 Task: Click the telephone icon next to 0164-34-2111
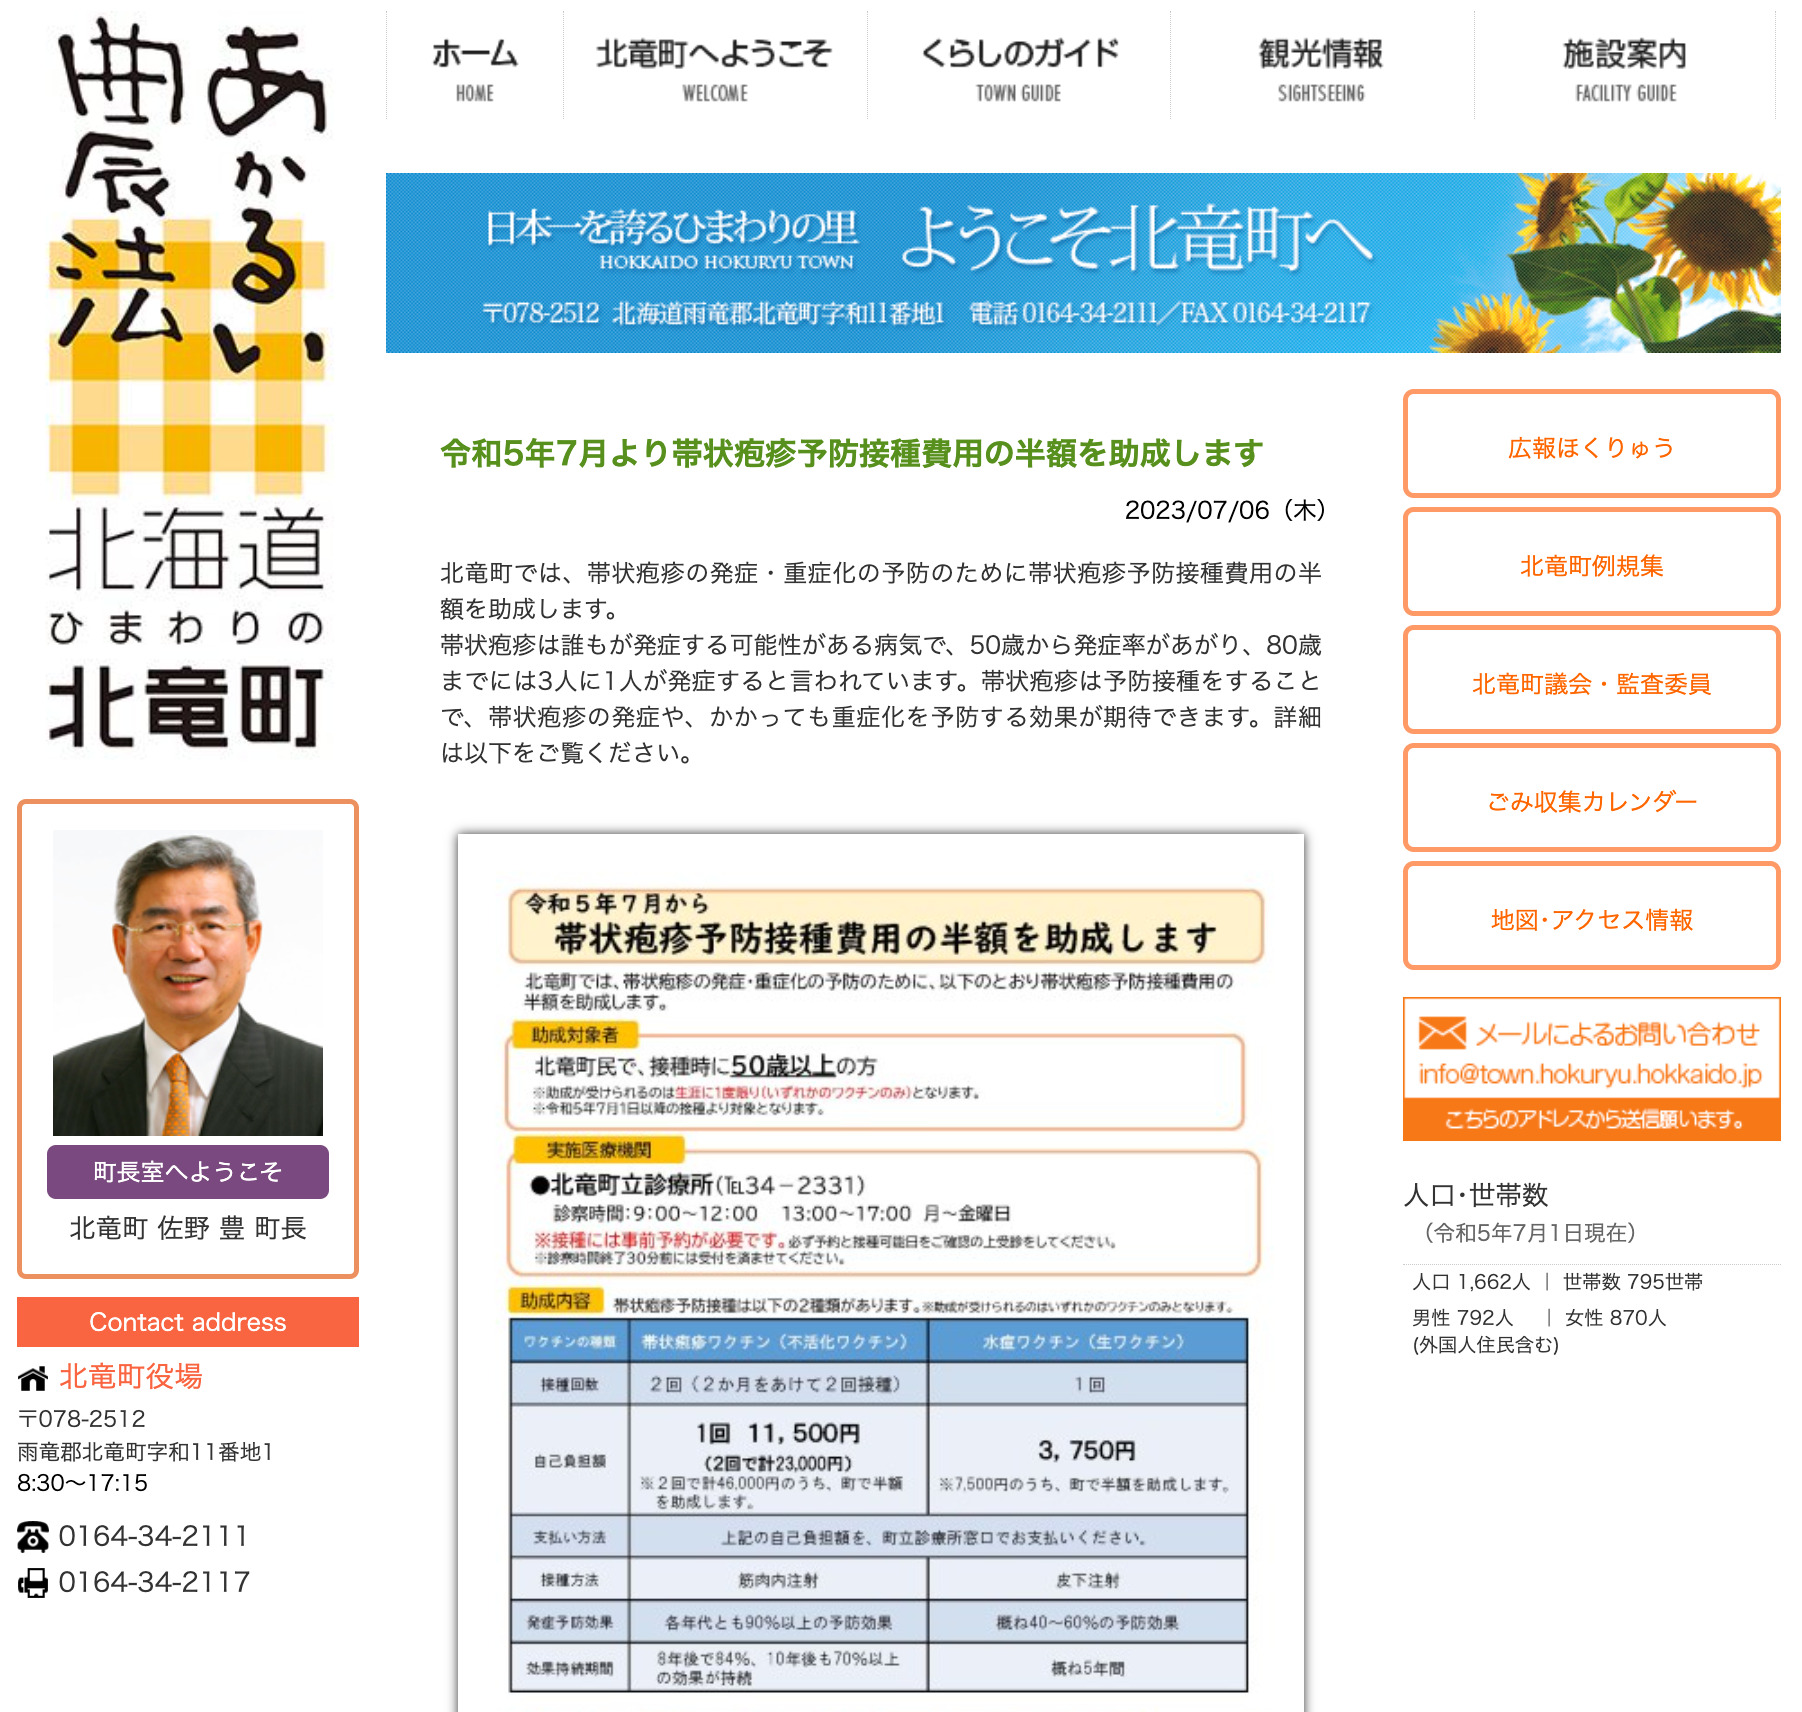33,1536
